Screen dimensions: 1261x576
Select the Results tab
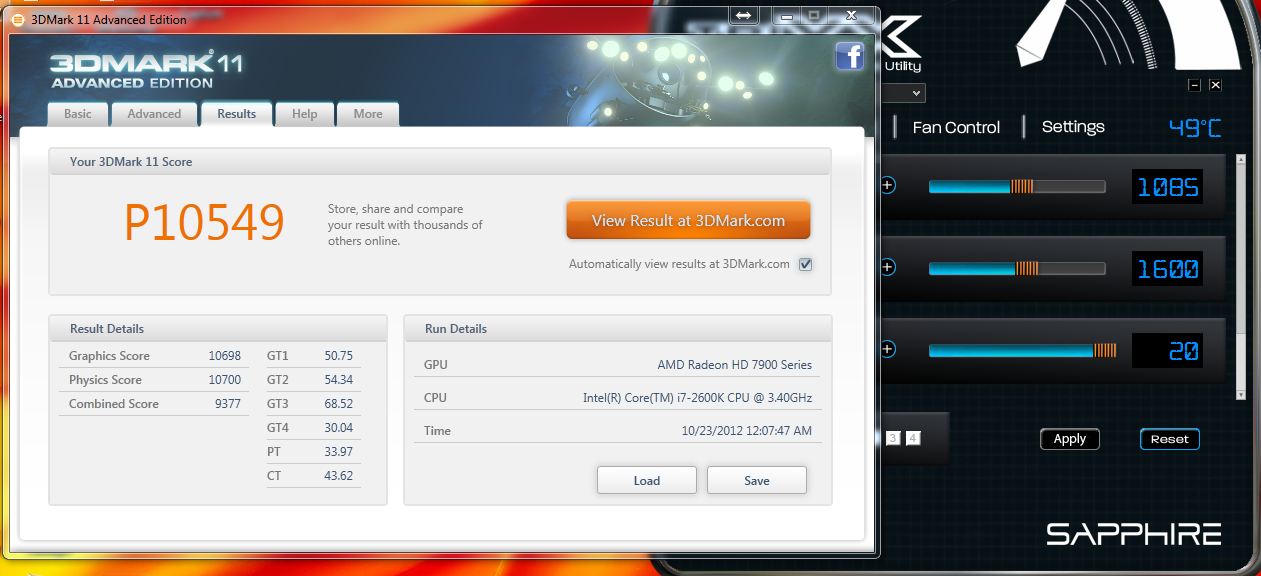[236, 114]
